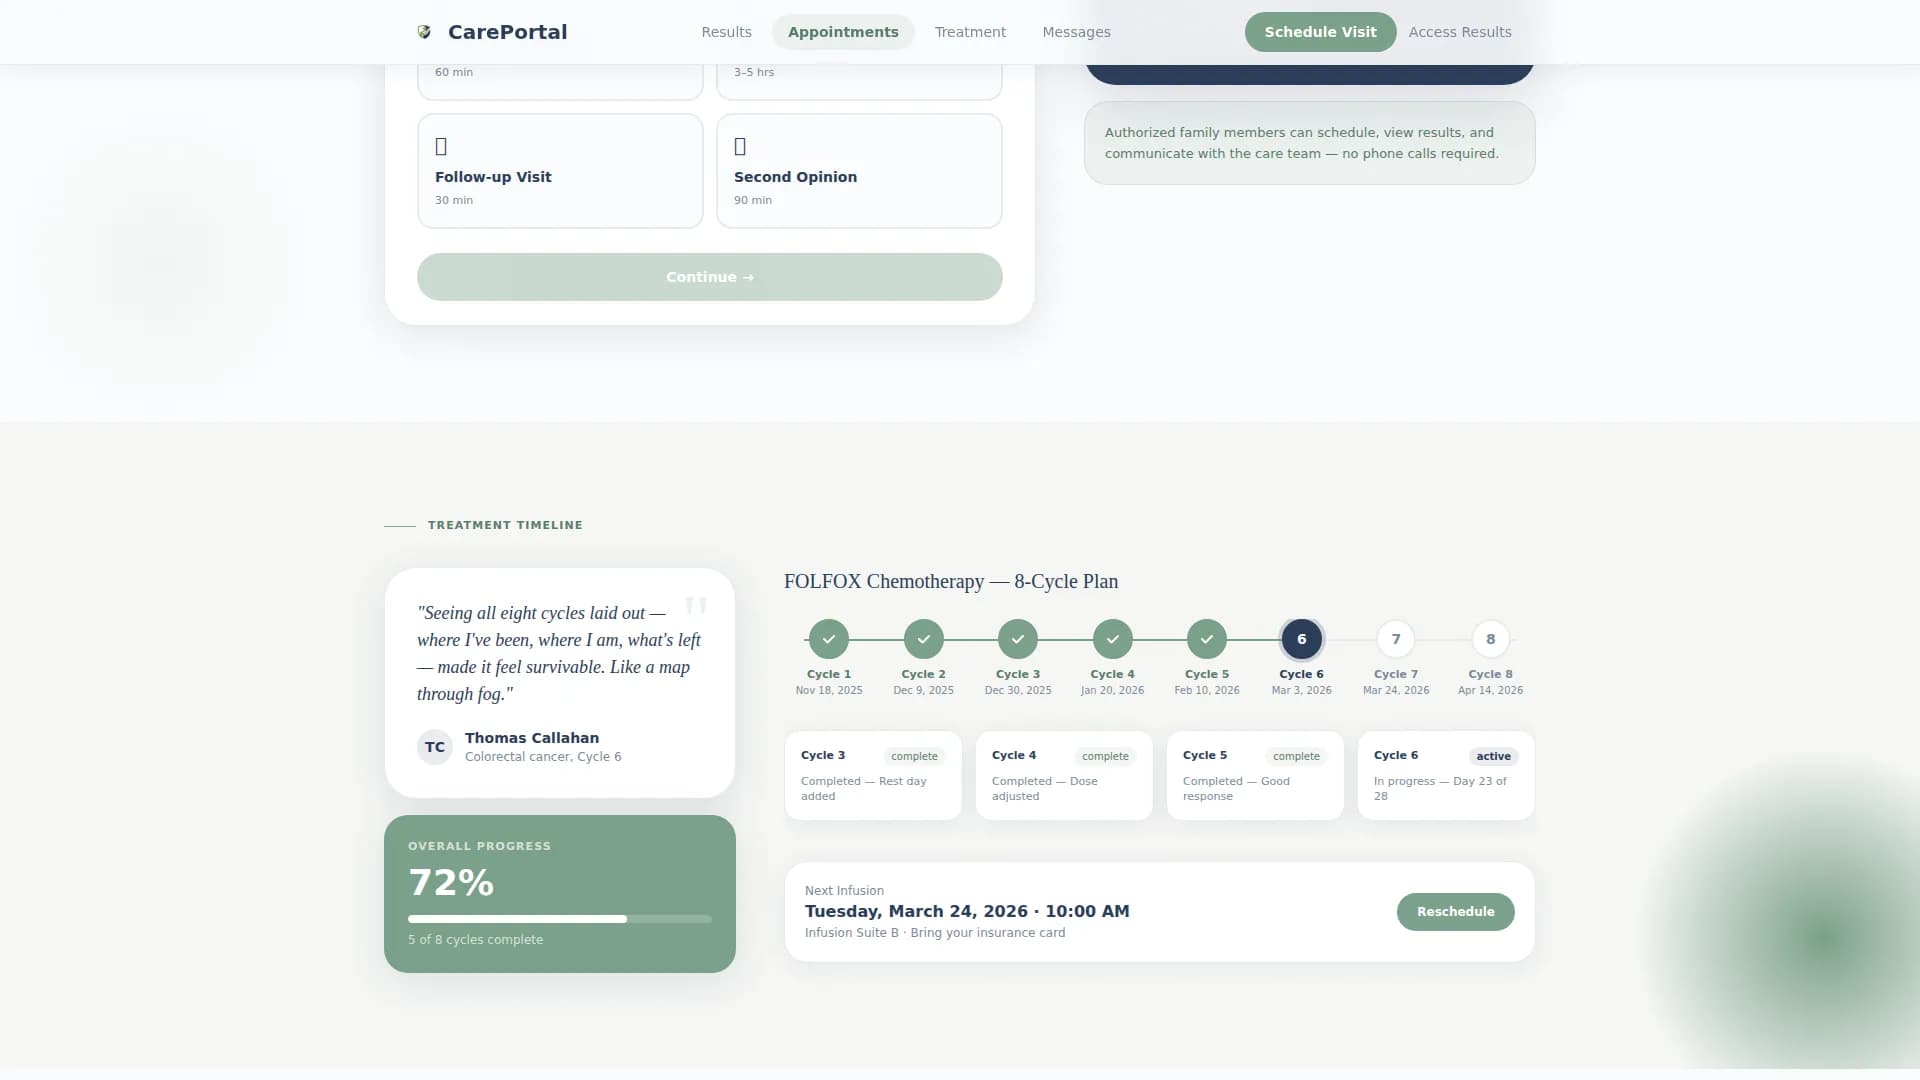The image size is (1920, 1080).
Task: Click the CarePortal shield logo icon
Action: [424, 32]
